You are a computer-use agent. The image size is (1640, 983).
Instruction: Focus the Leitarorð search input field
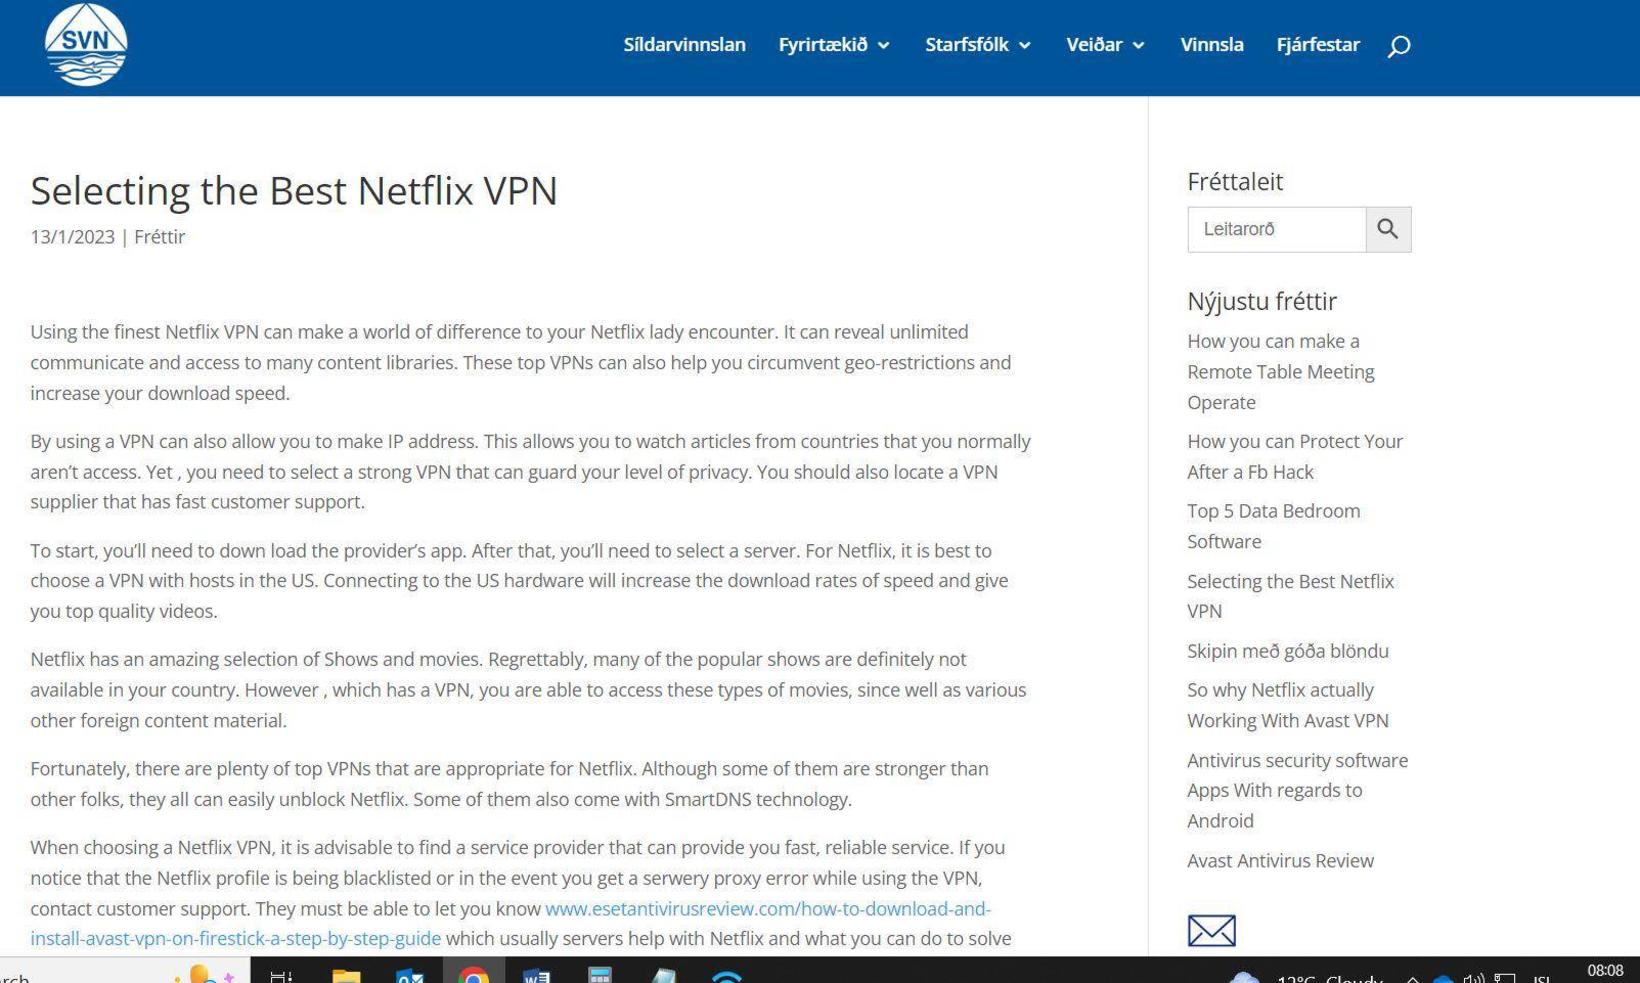click(1276, 229)
